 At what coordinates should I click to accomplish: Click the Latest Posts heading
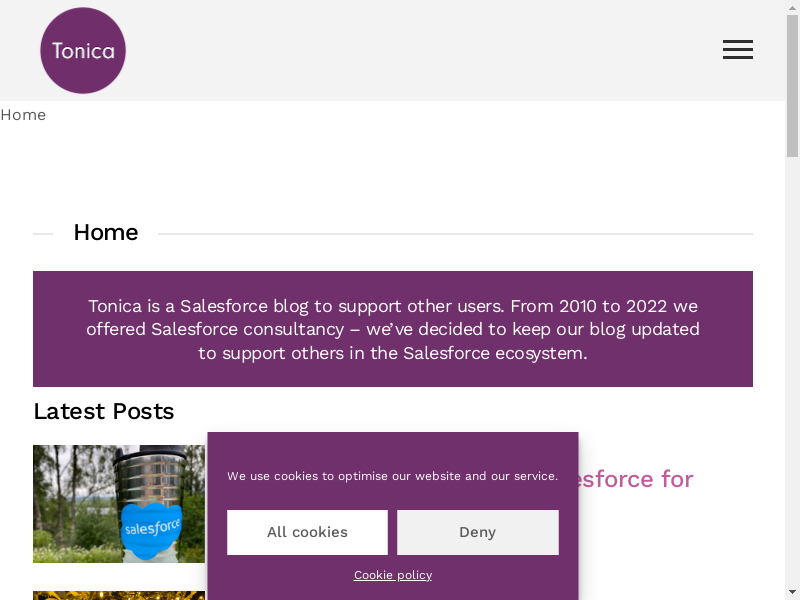pyautogui.click(x=104, y=412)
